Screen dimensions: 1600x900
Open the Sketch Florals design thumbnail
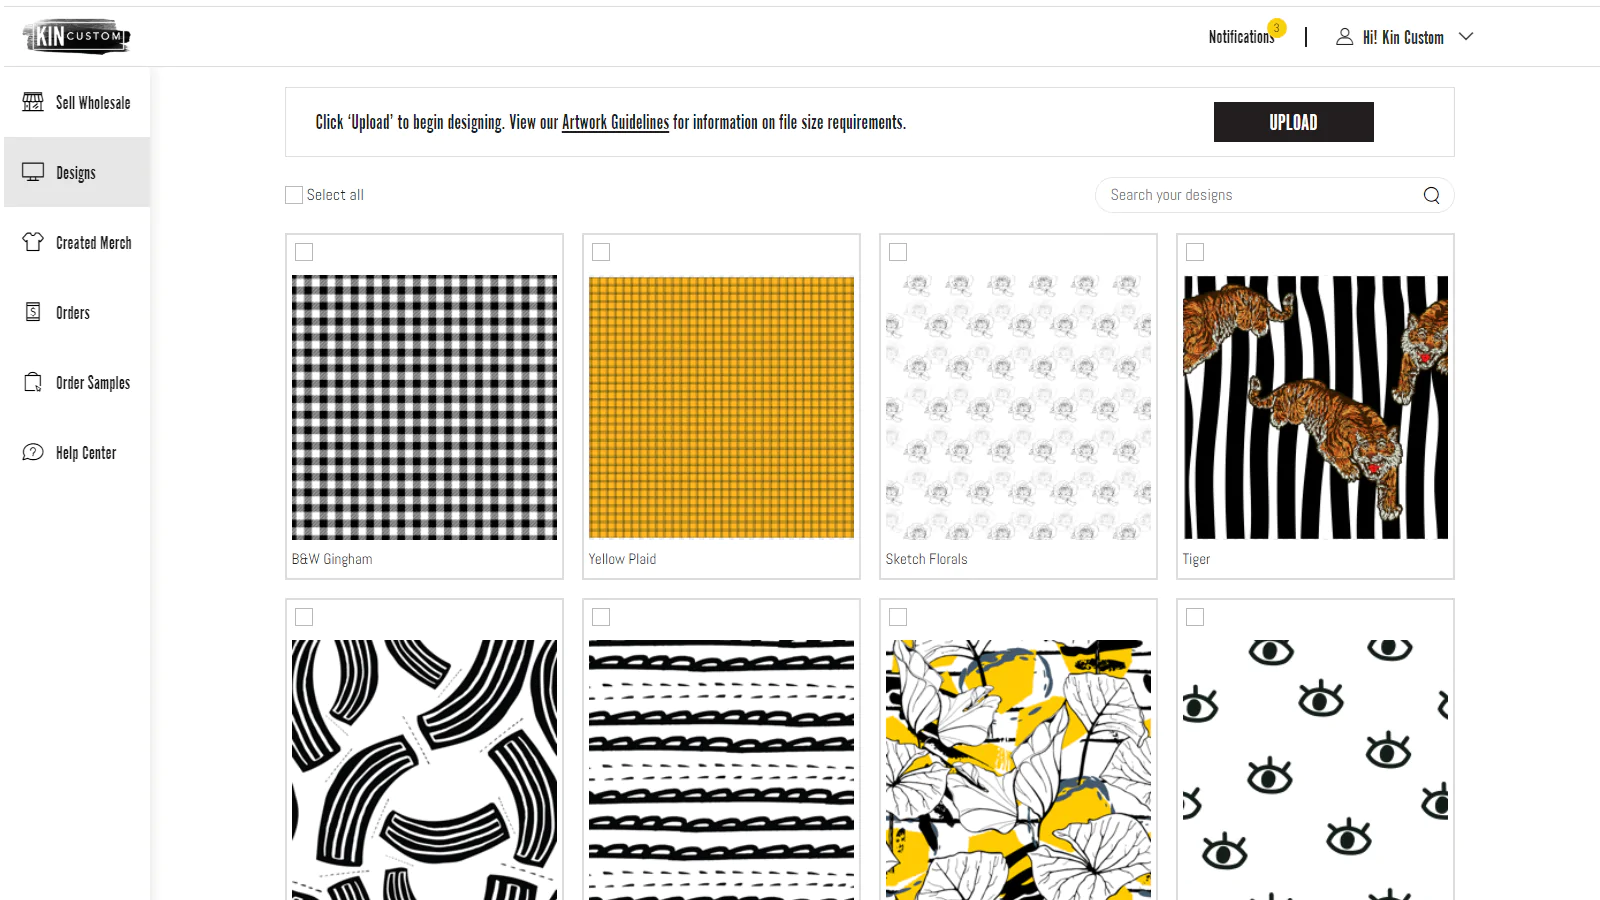click(1018, 407)
